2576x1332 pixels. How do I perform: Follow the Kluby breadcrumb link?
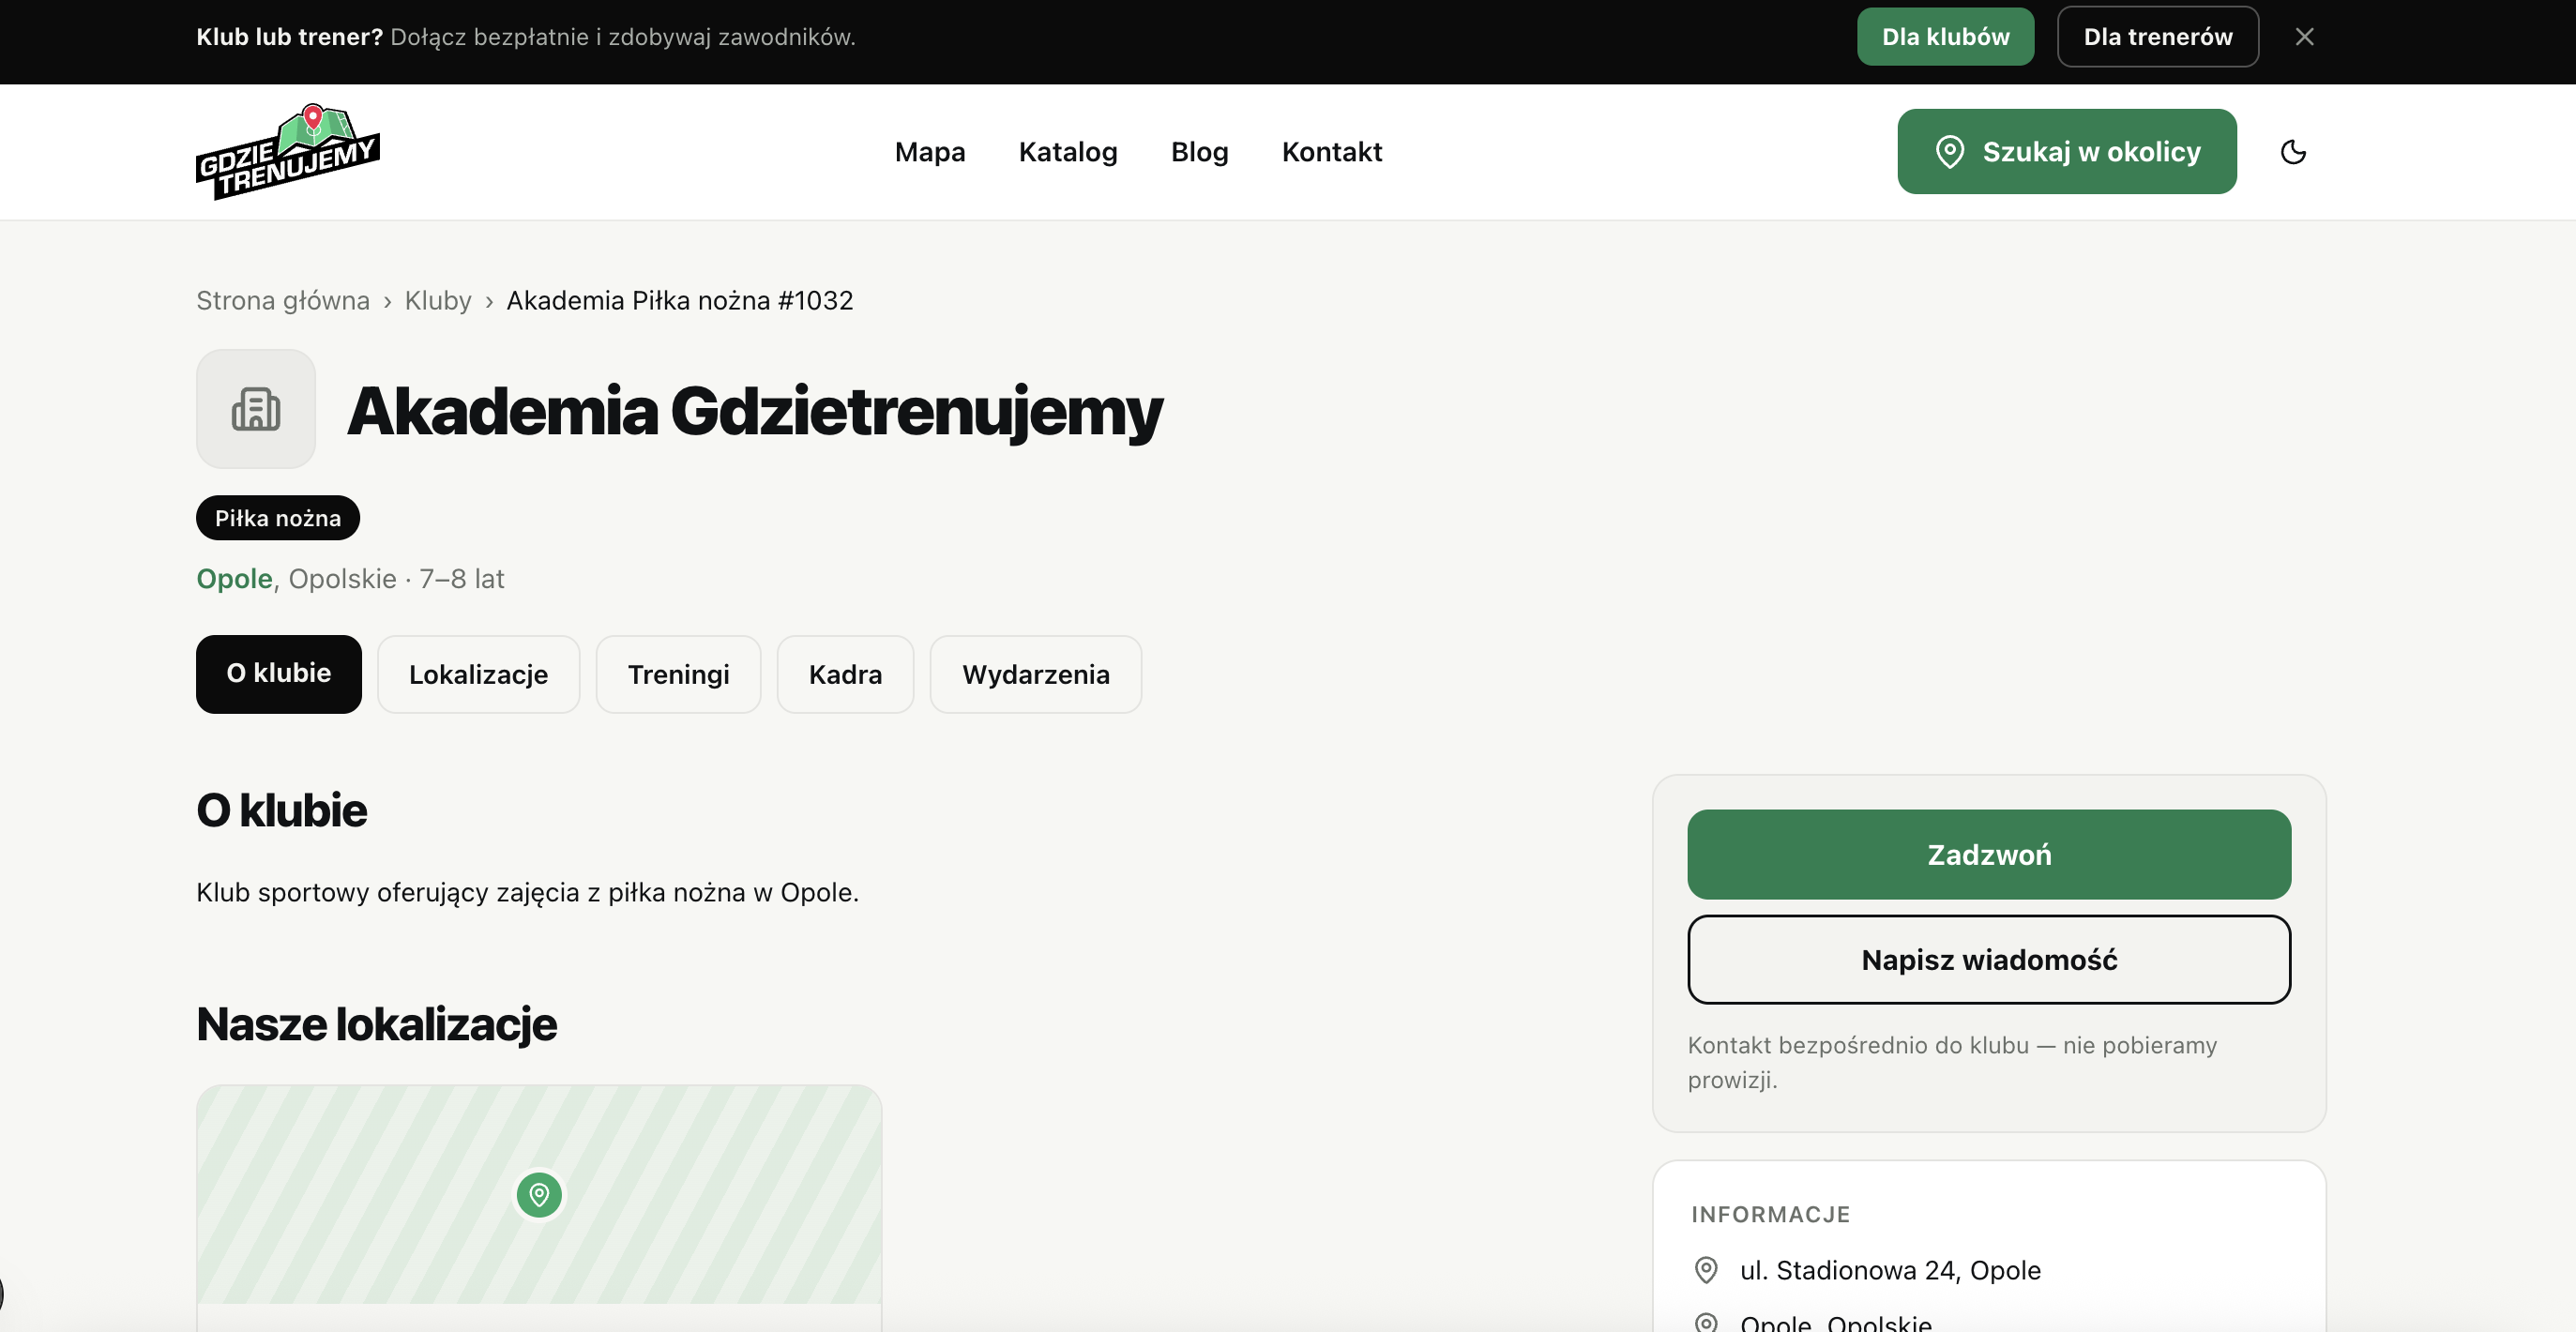[438, 300]
